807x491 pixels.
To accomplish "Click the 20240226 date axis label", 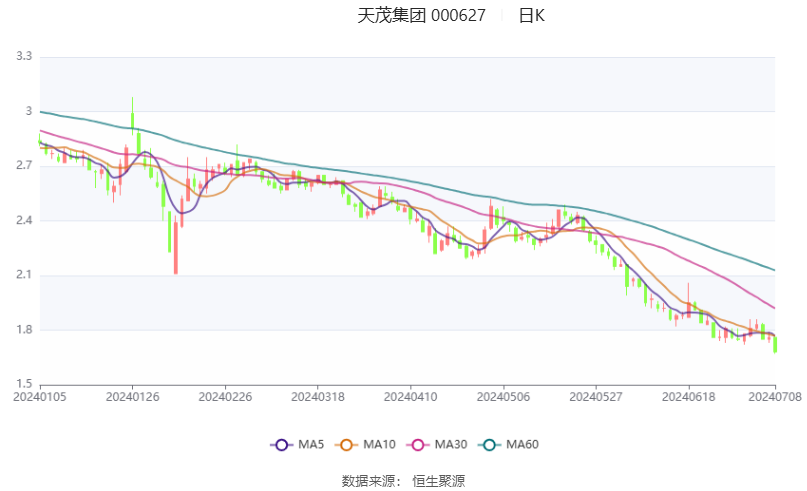I will coord(225,397).
